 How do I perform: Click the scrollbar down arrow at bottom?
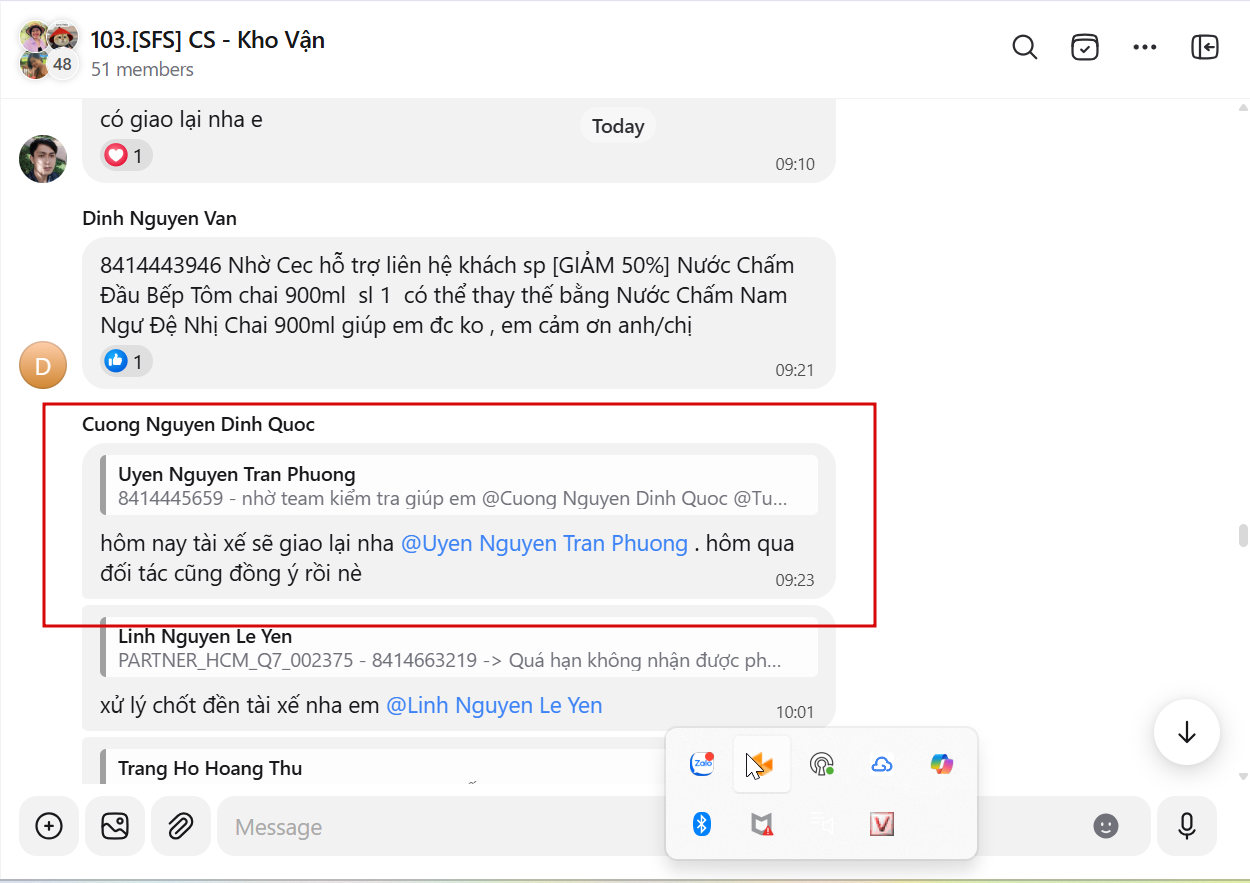pyautogui.click(x=1243, y=776)
